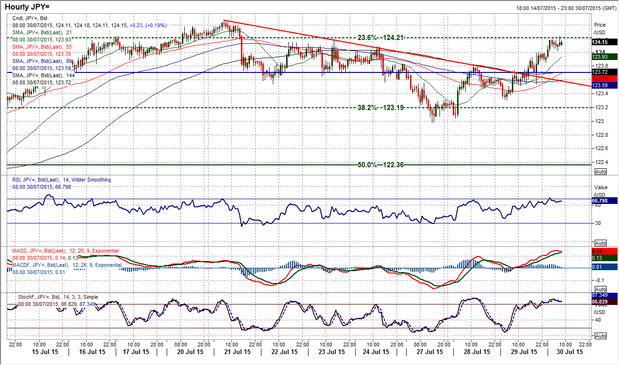
Task: Click the green 123.93 SMA 21 price tag
Action: pyautogui.click(x=604, y=57)
